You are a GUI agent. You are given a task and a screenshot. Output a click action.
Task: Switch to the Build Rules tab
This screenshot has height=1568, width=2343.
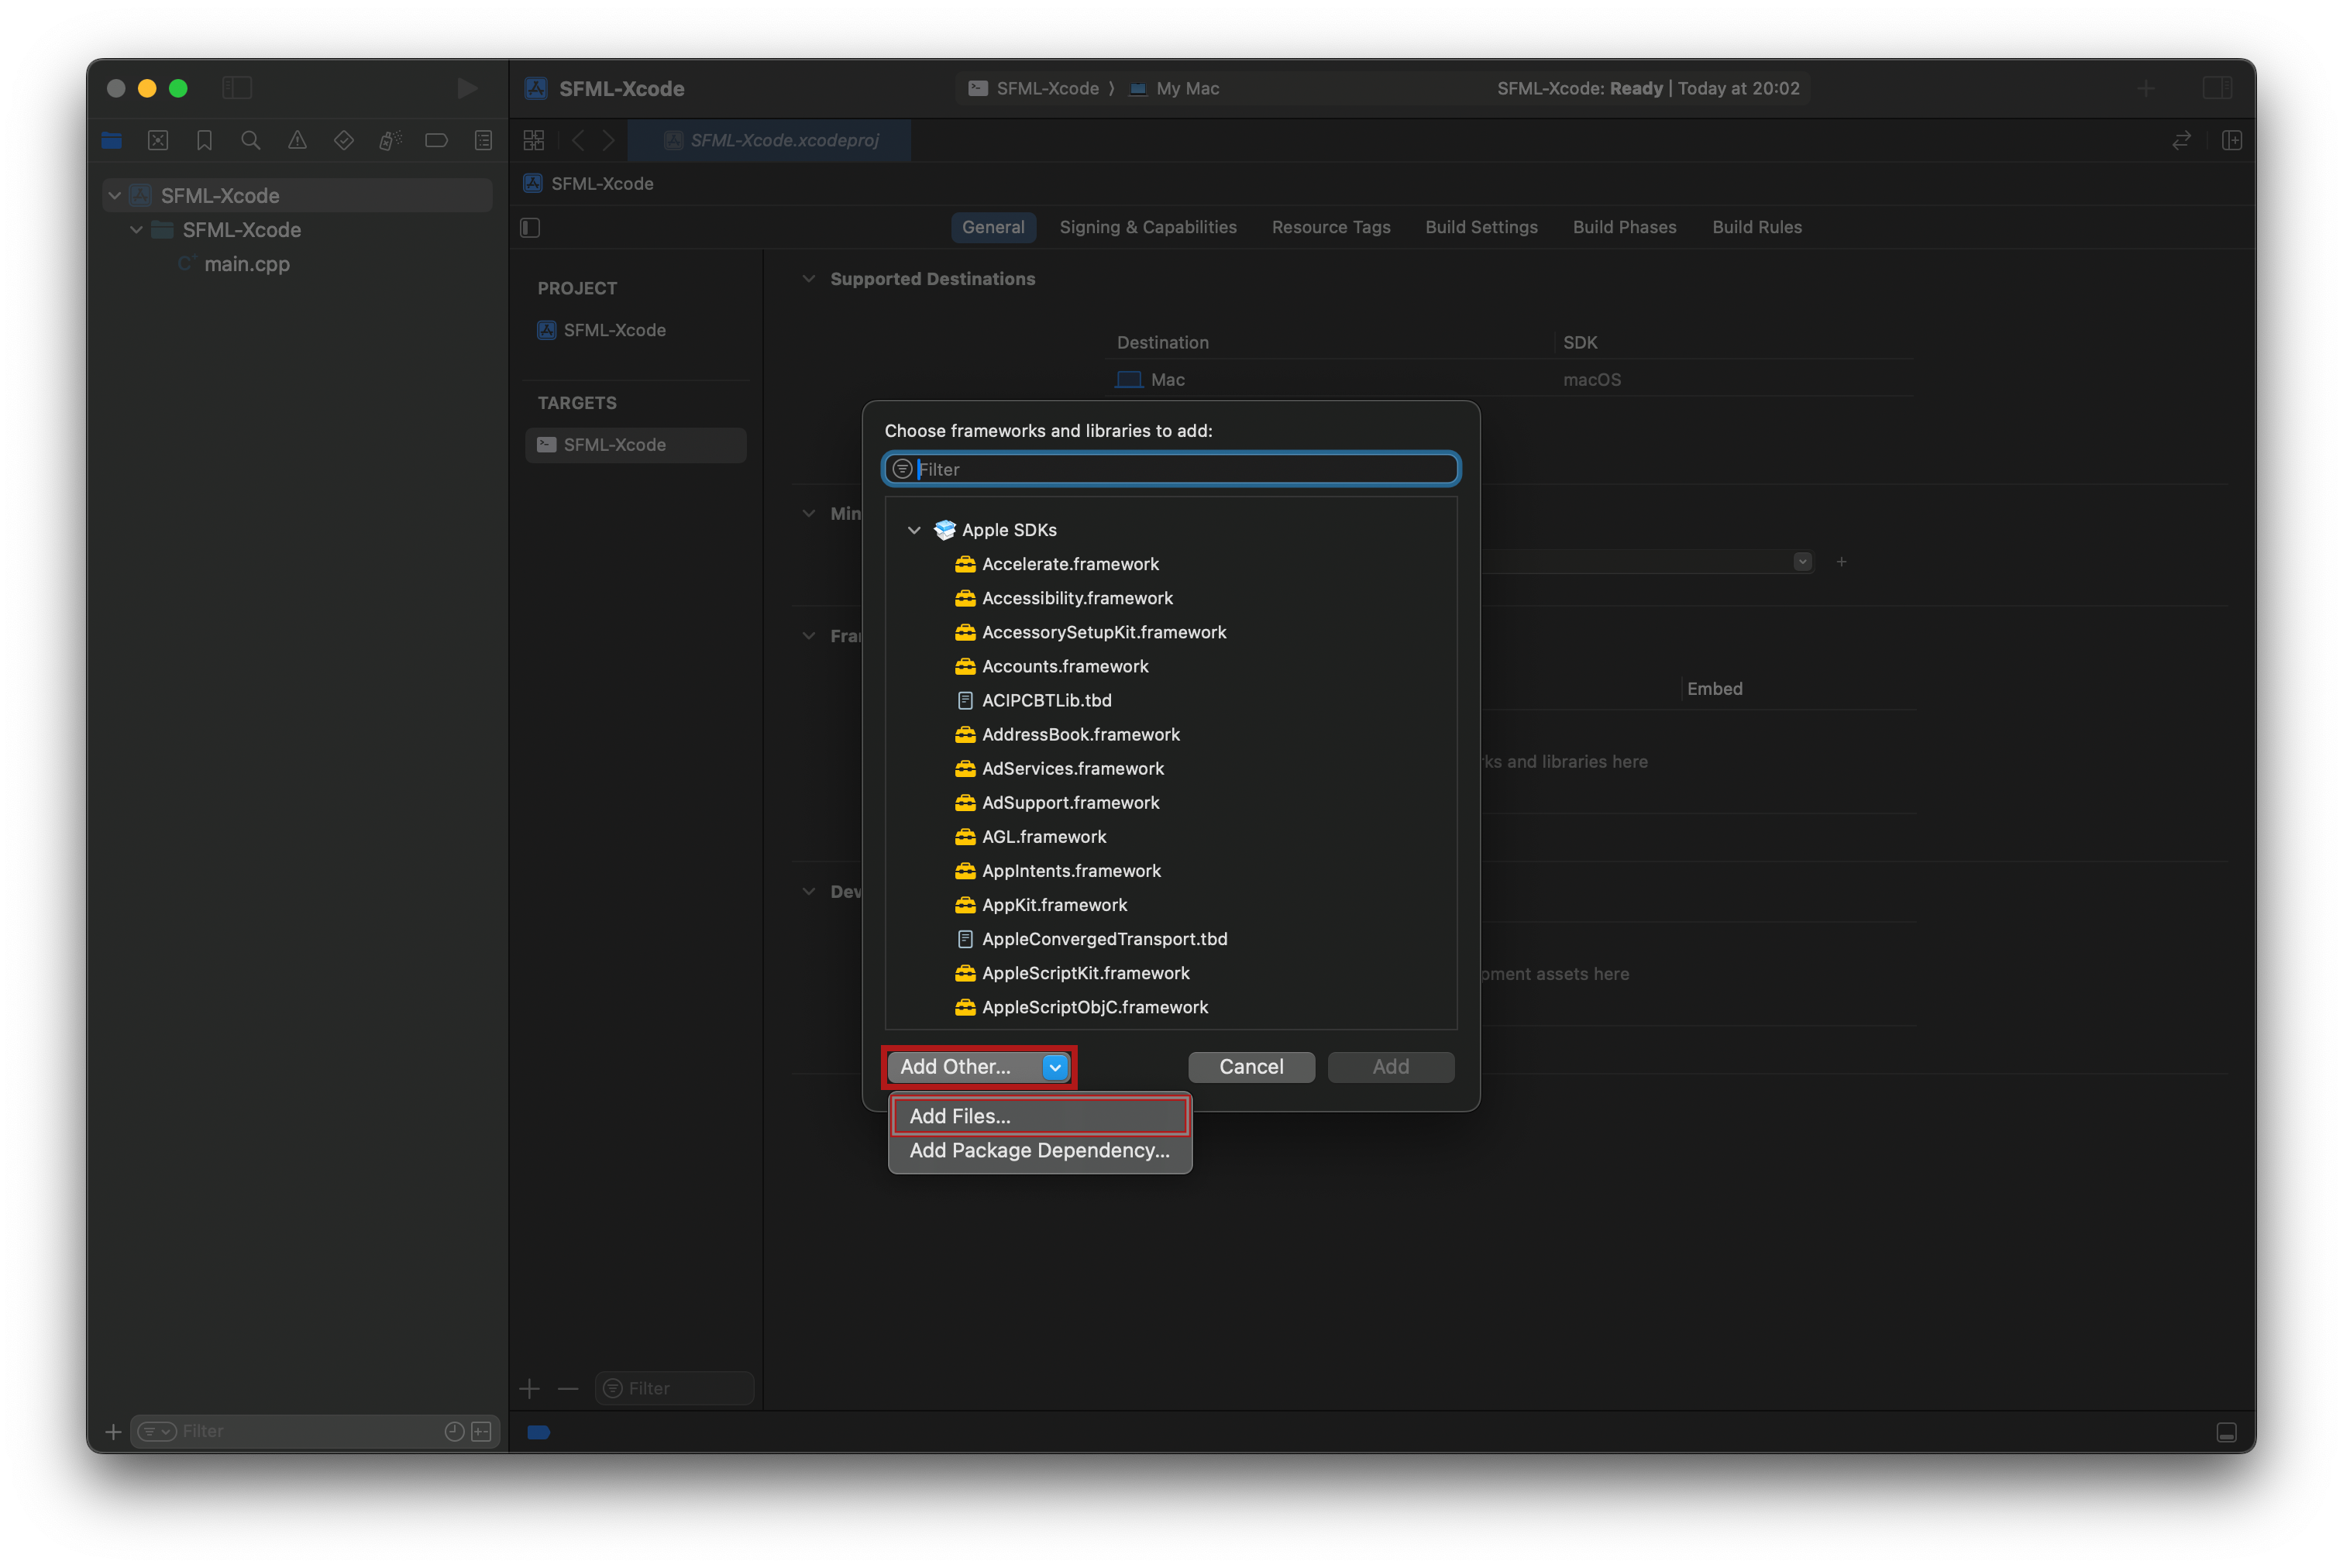[x=1757, y=227]
